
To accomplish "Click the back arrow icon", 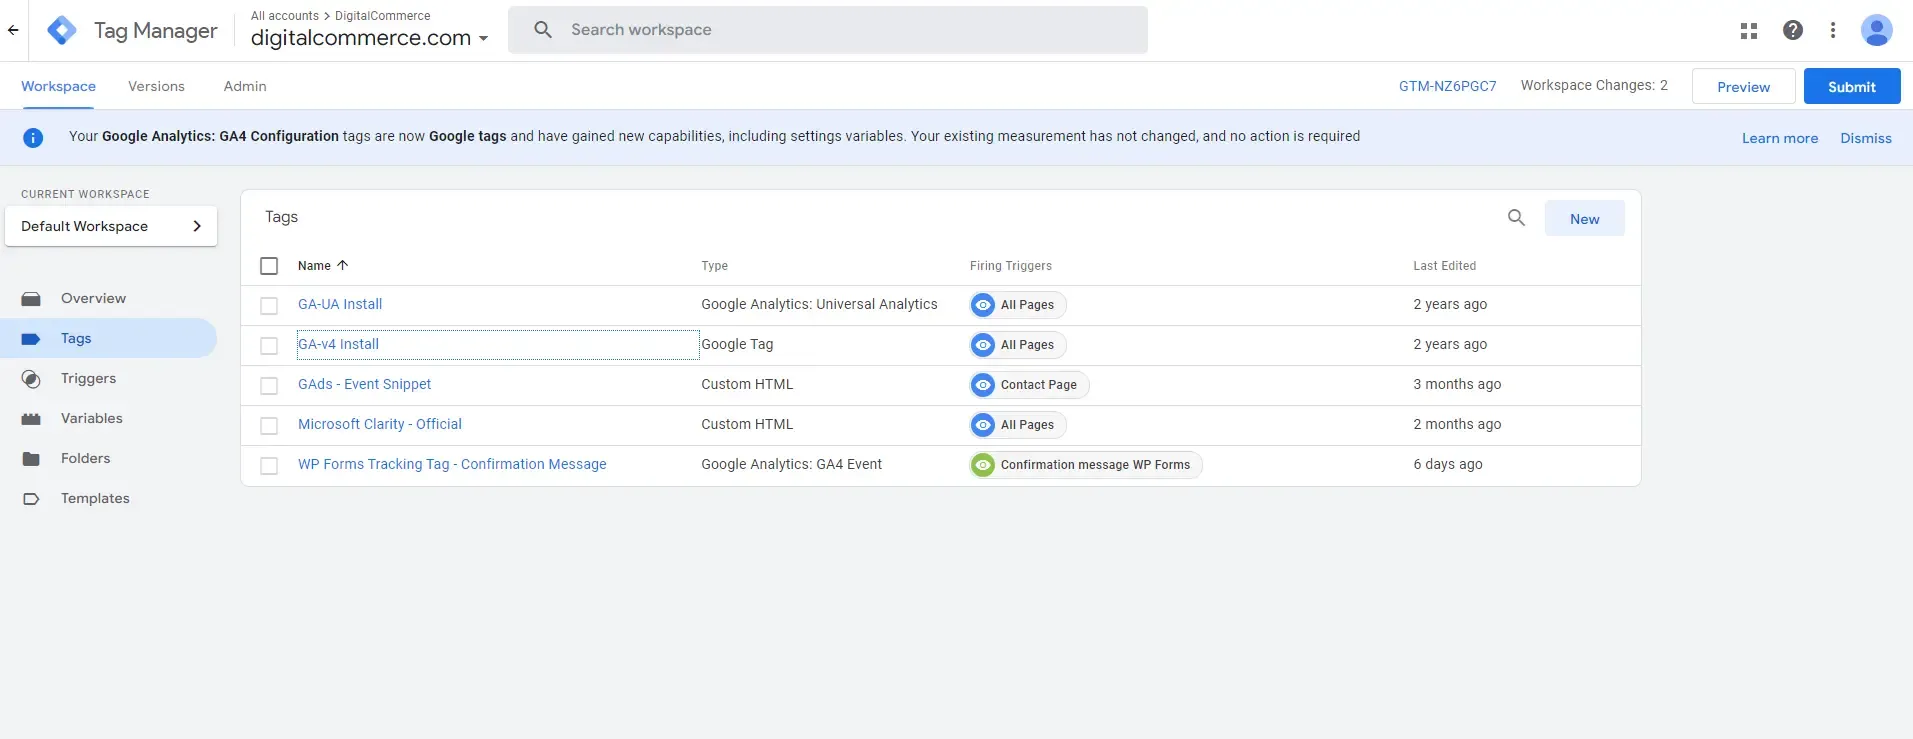I will point(13,30).
